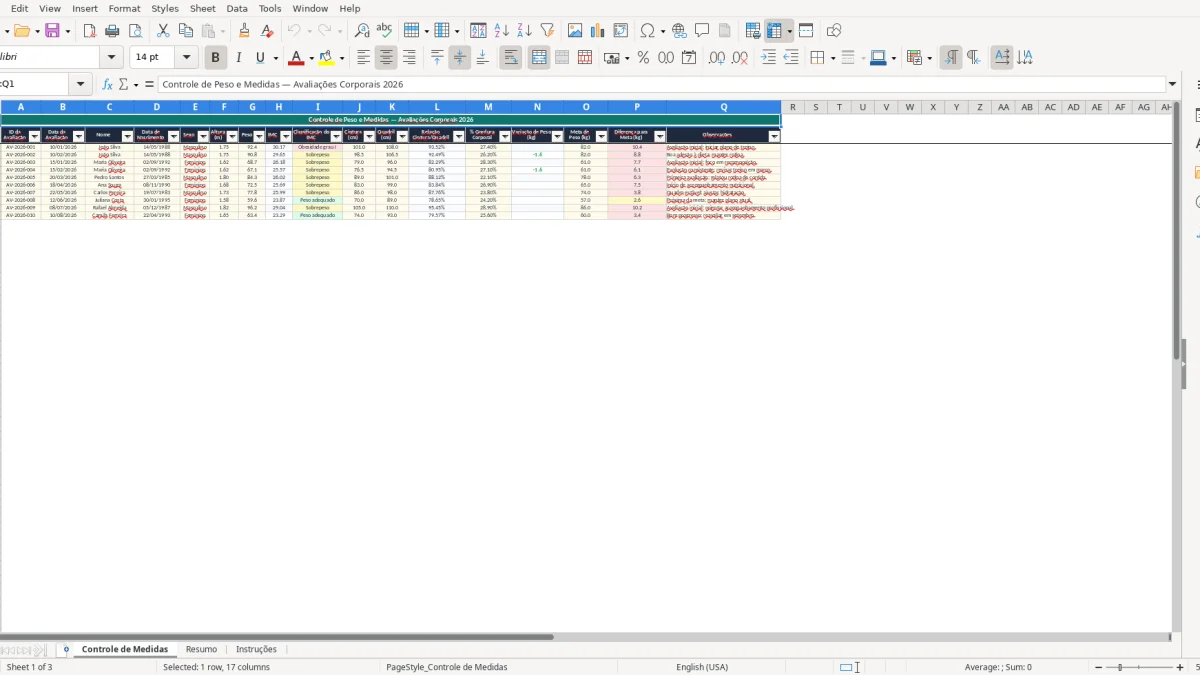Click the horizontal scrollbar
The height and width of the screenshot is (675, 1200).
pos(277,636)
